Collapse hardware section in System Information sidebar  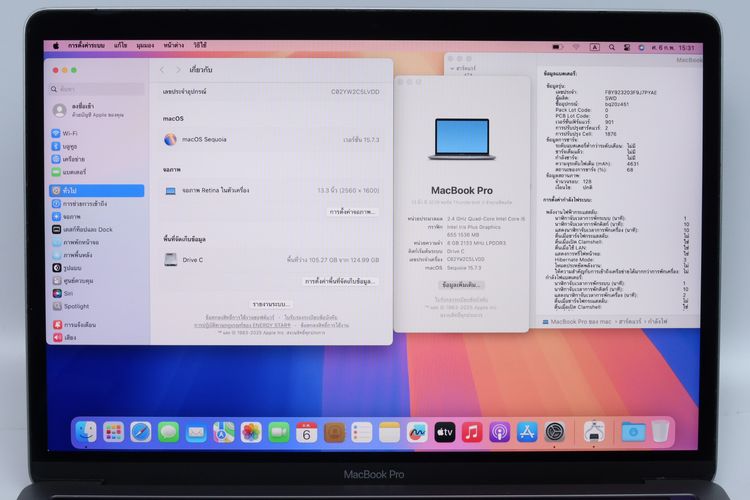click(452, 69)
